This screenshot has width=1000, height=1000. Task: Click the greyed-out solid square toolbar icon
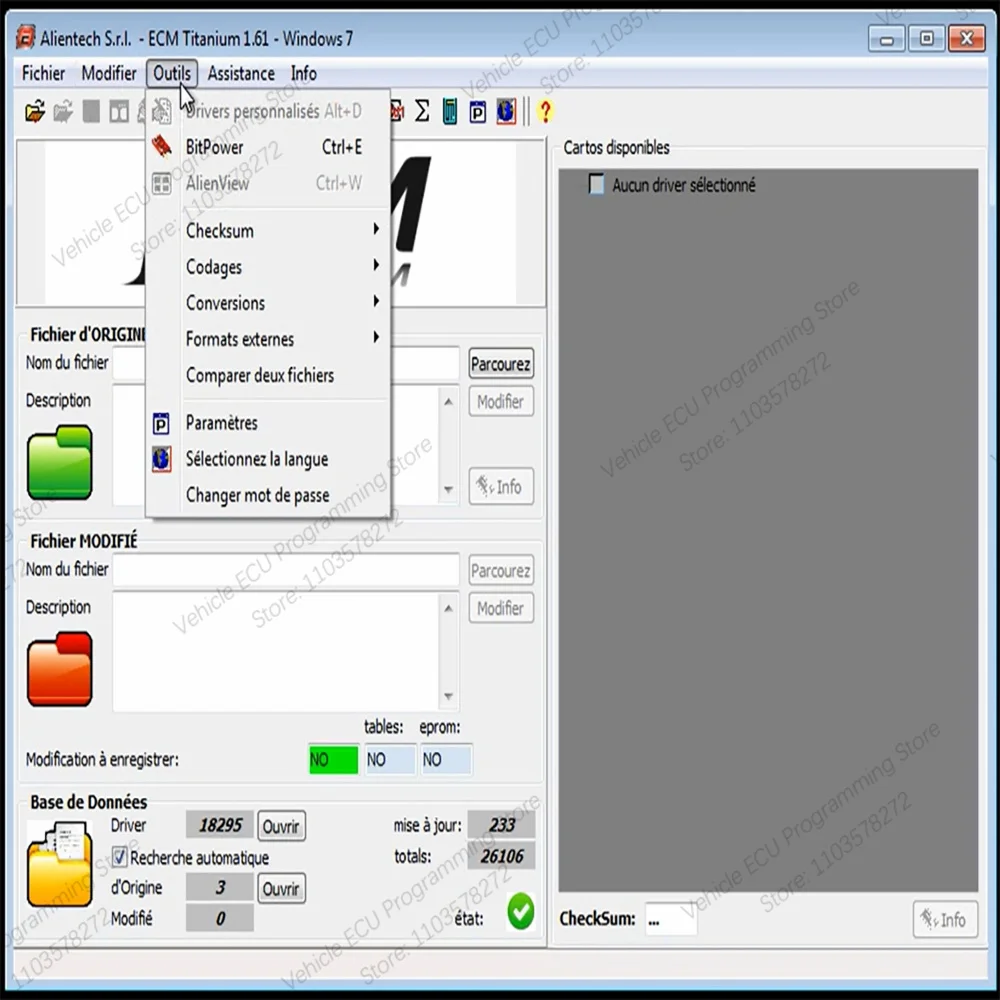(x=91, y=112)
